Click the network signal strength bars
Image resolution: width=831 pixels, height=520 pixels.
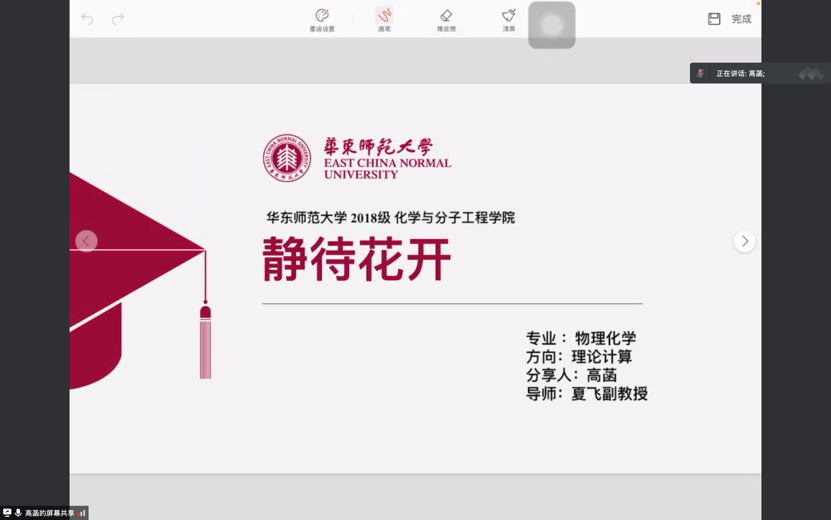pyautogui.click(x=82, y=513)
